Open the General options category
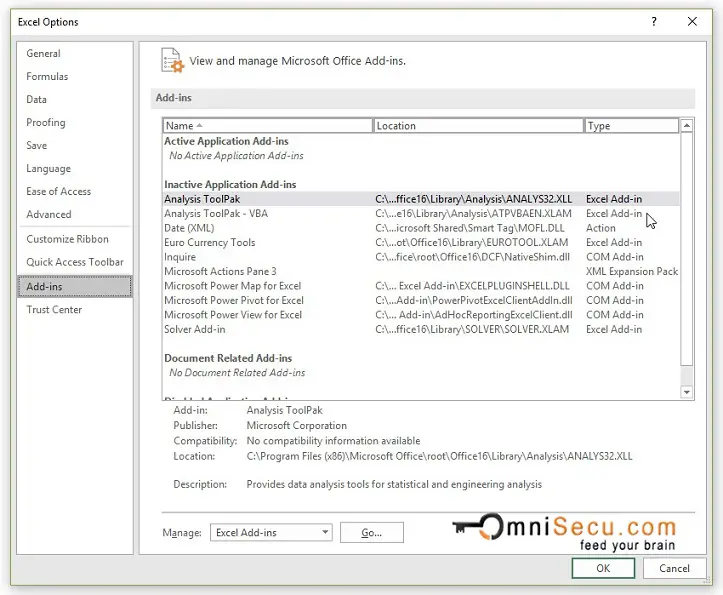723x595 pixels. [43, 54]
